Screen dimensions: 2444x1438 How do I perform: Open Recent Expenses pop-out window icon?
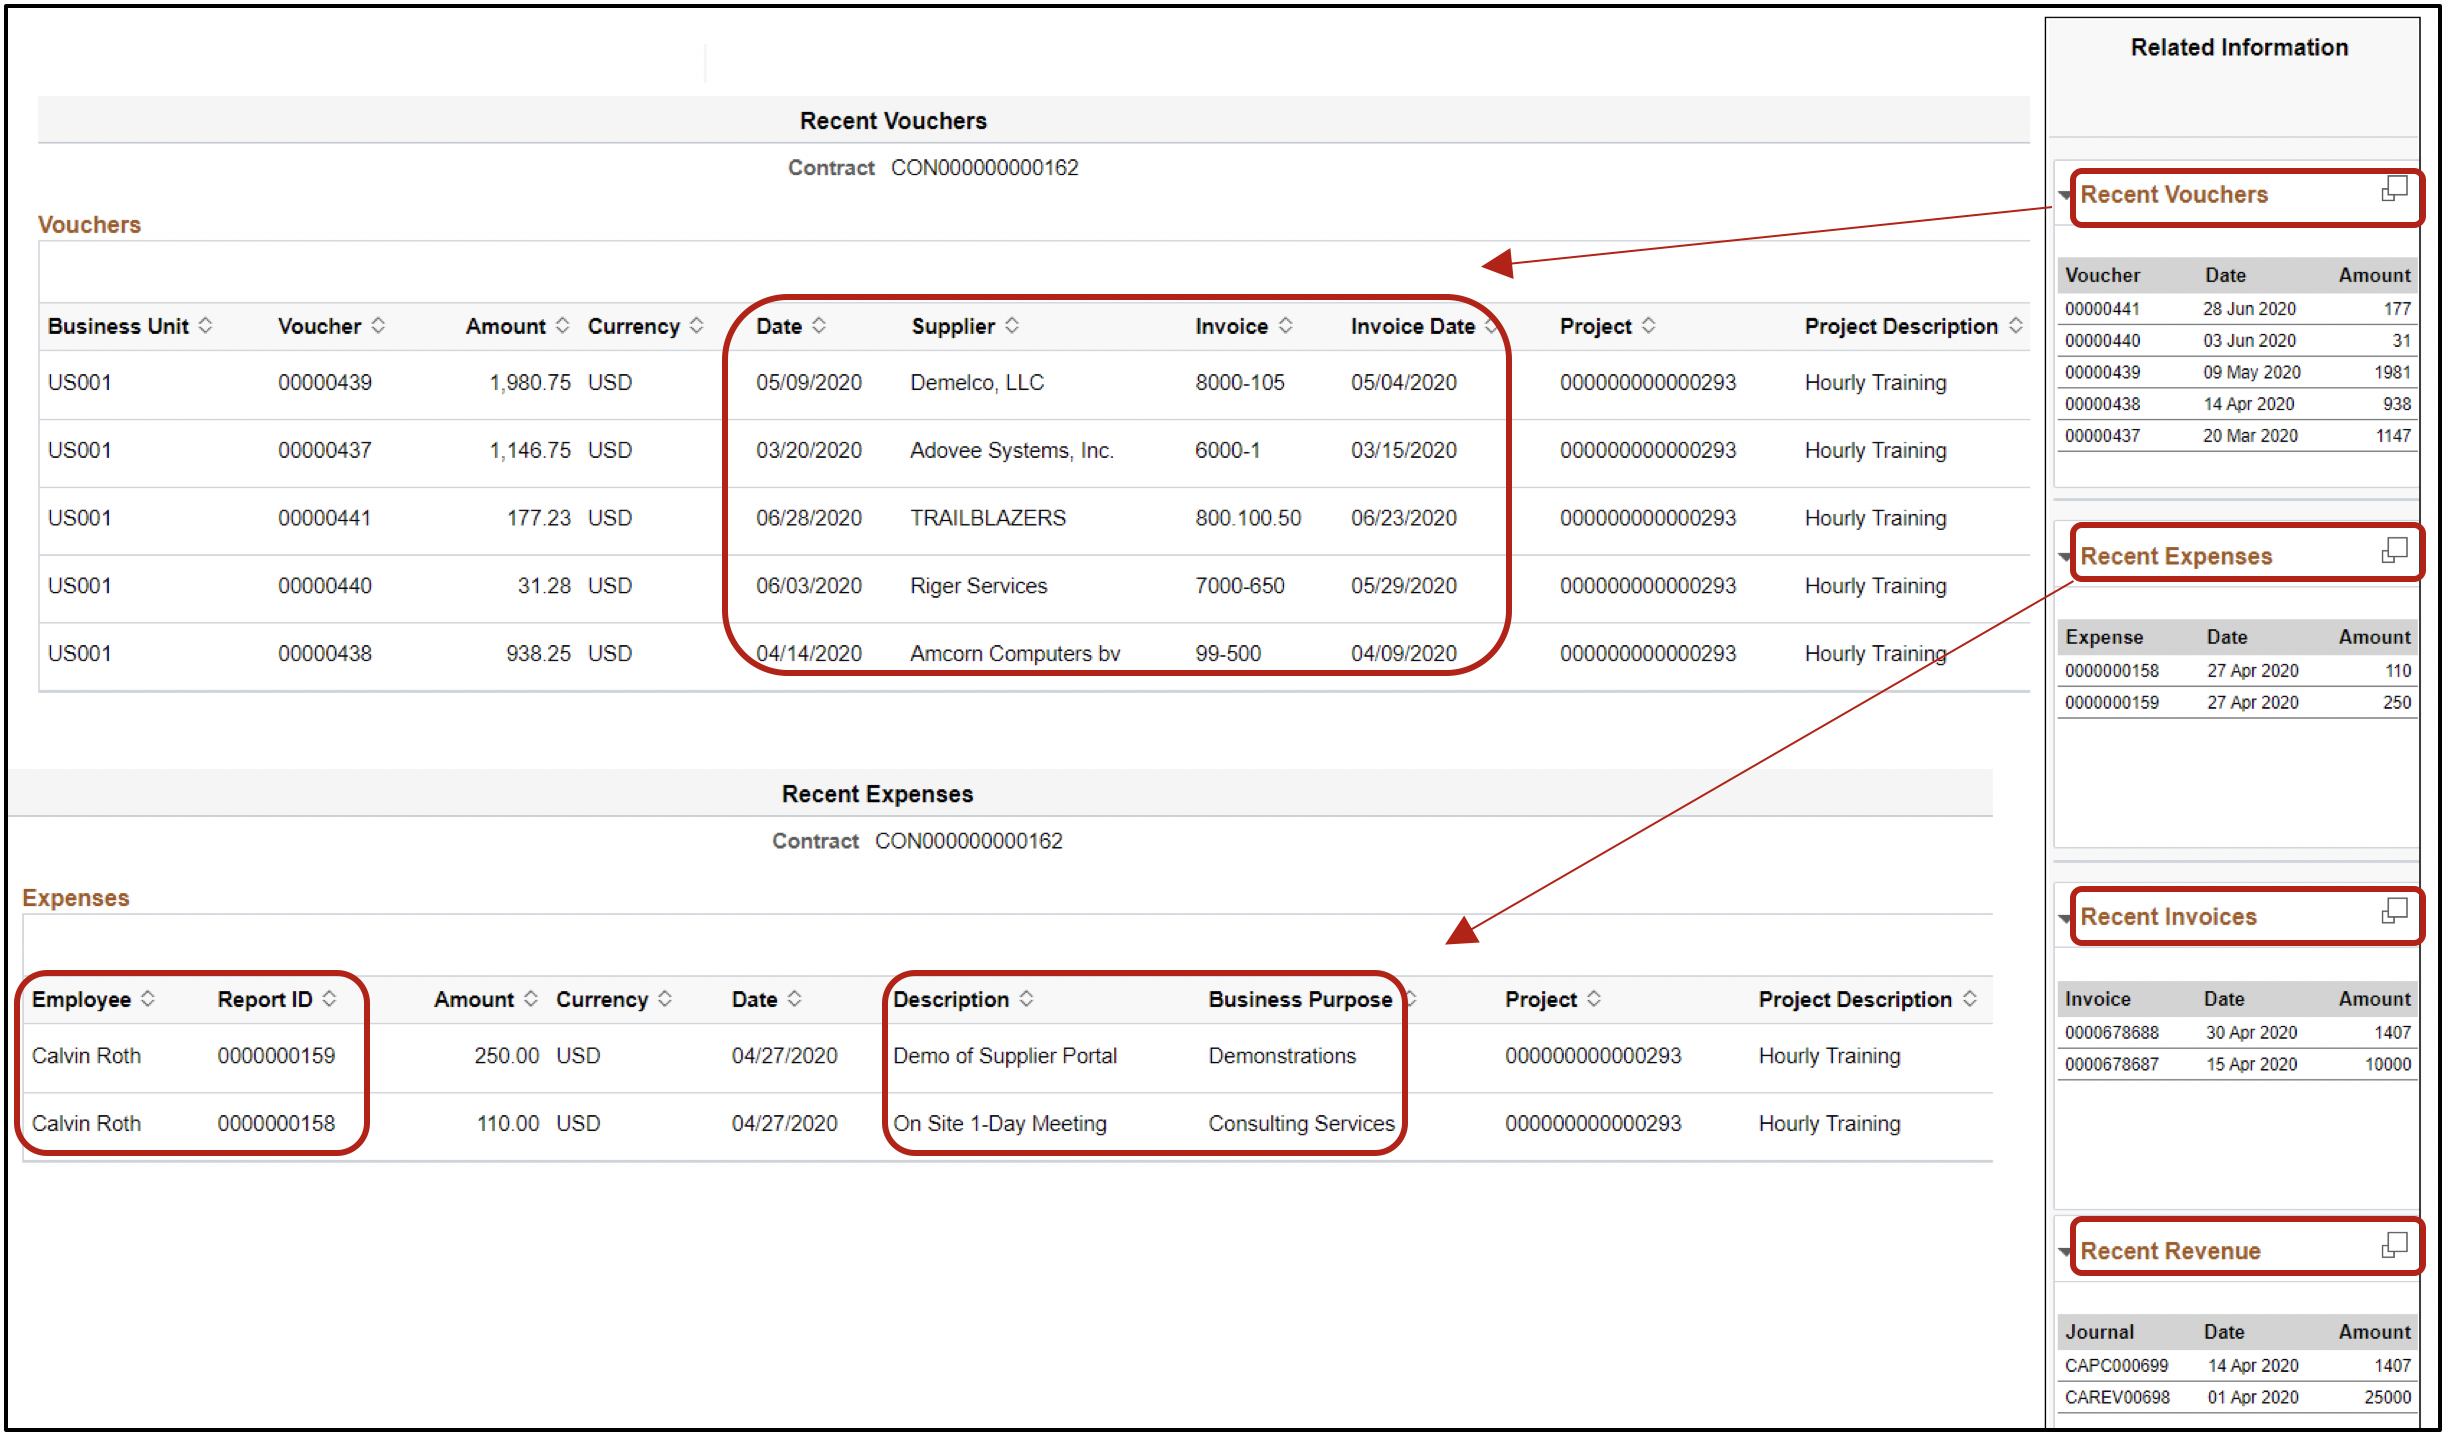(2394, 550)
